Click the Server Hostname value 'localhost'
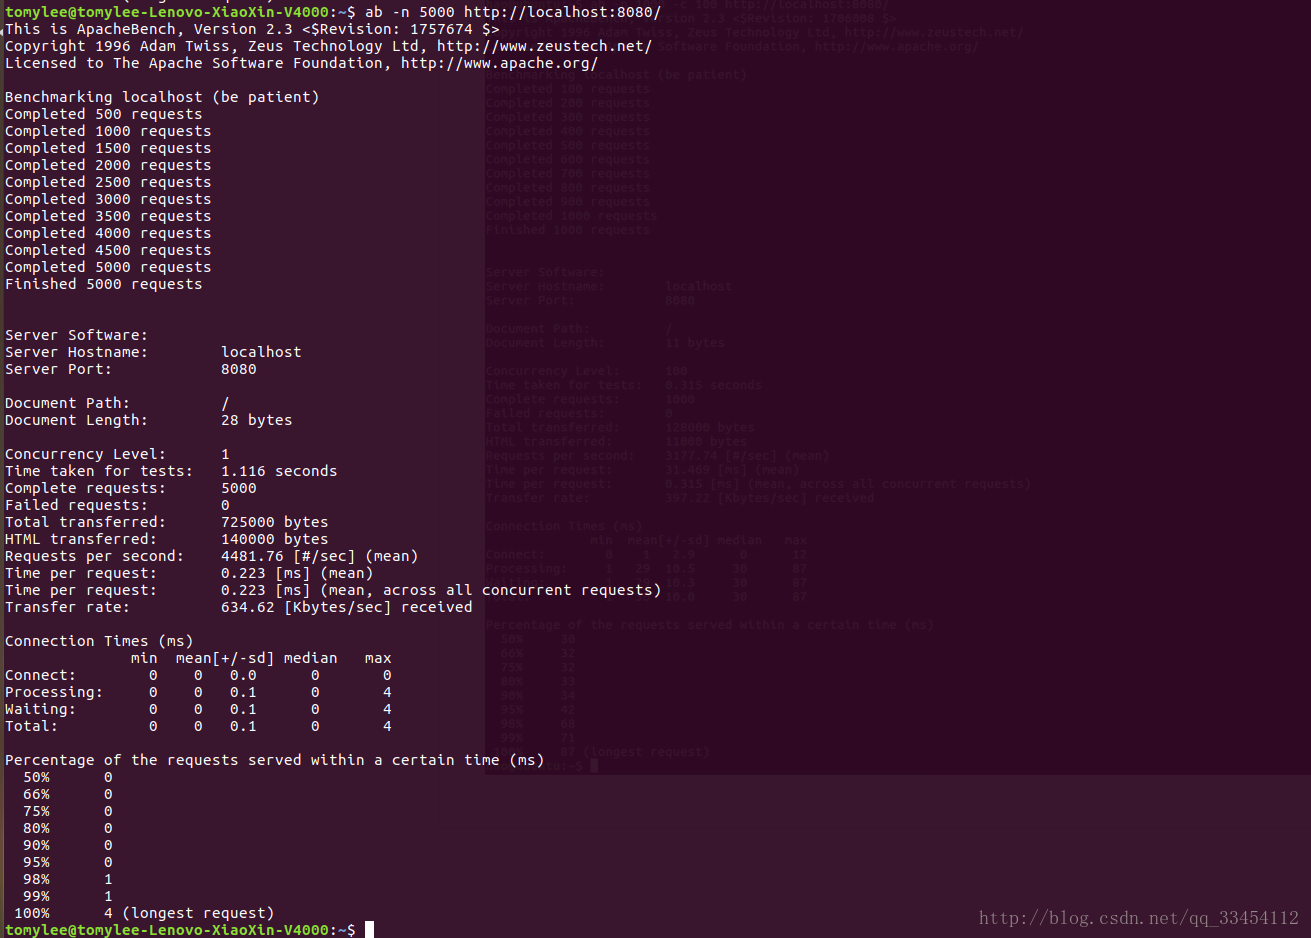The width and height of the screenshot is (1311, 938). (x=261, y=352)
